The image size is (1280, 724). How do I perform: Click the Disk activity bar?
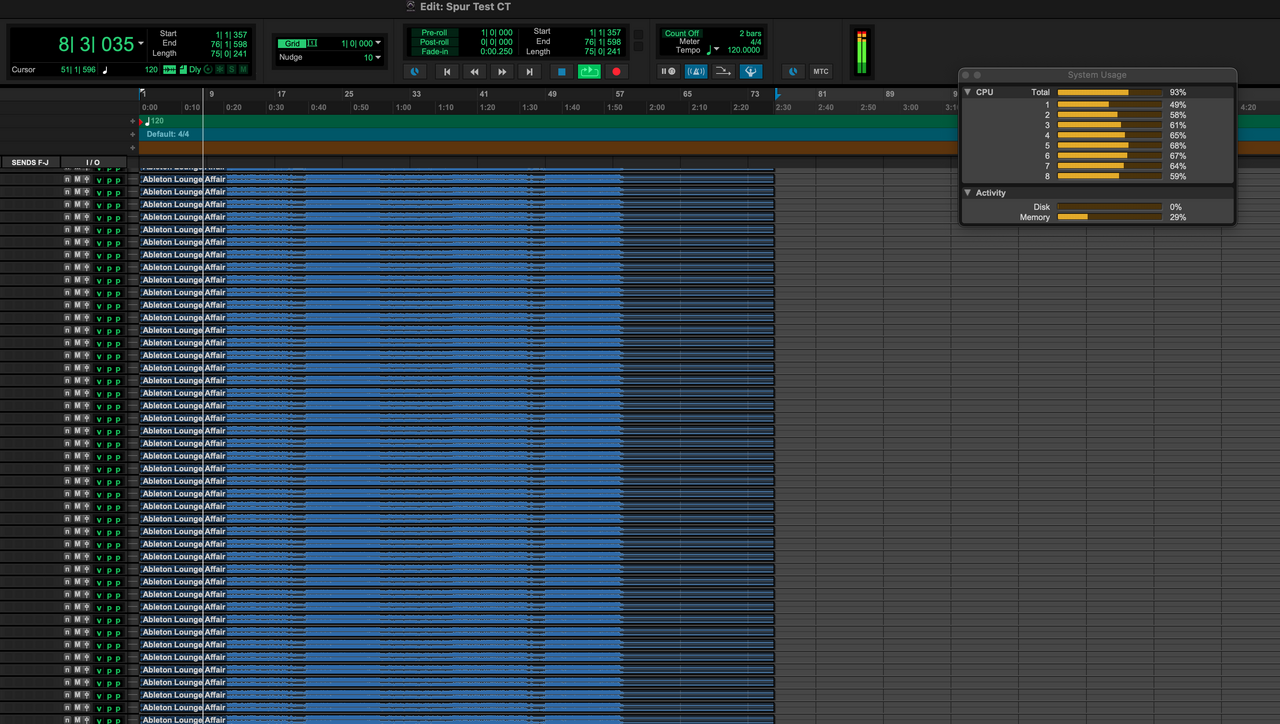tap(1110, 207)
